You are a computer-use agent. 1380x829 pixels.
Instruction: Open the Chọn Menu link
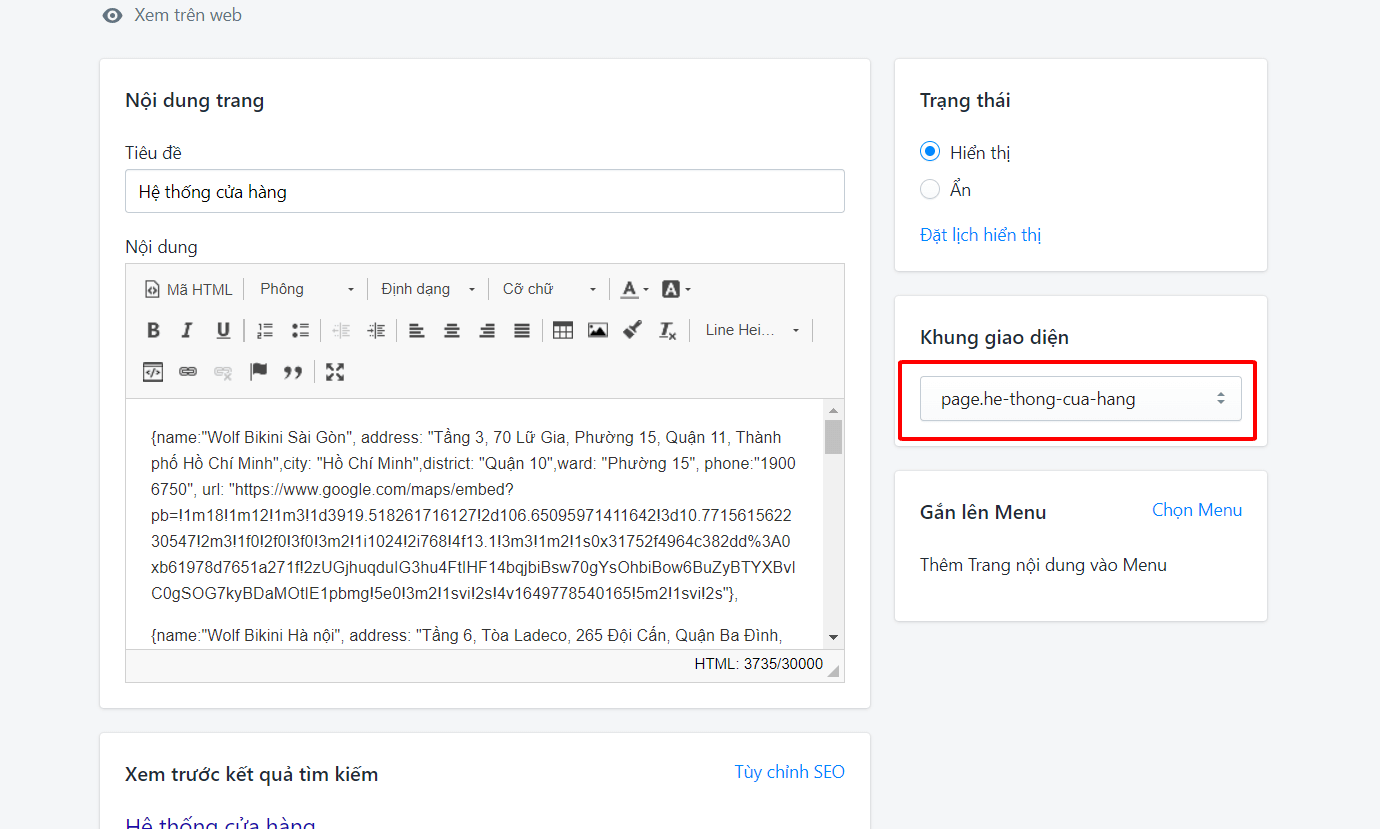tap(1197, 510)
